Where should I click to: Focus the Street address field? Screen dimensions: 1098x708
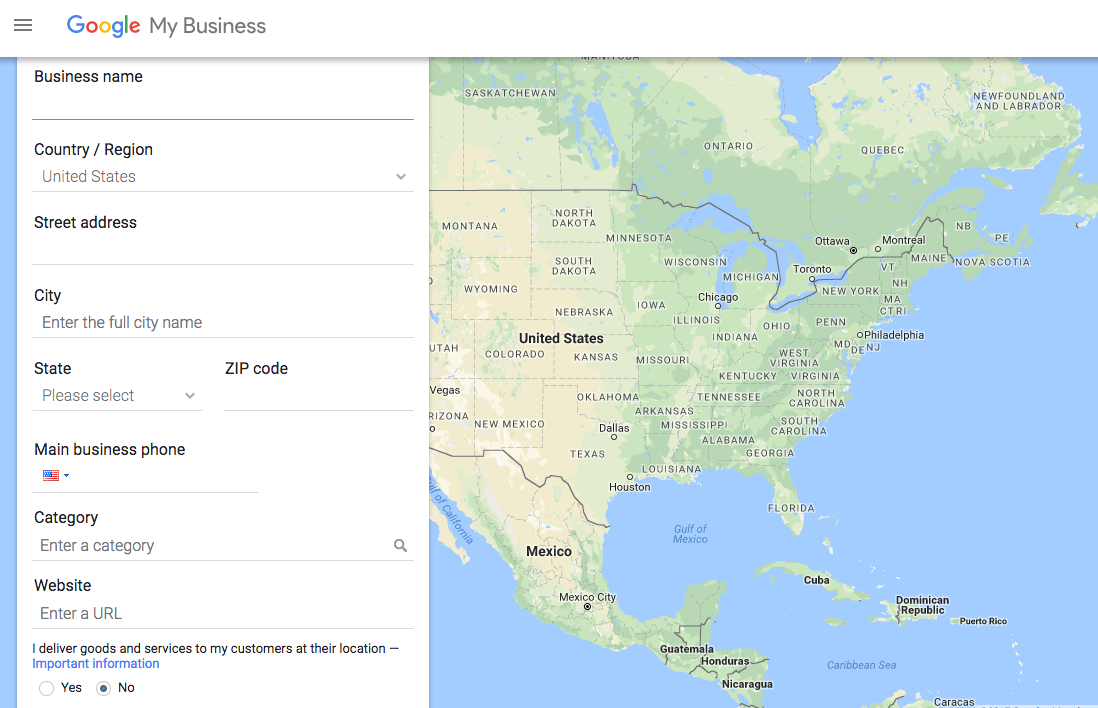click(222, 250)
